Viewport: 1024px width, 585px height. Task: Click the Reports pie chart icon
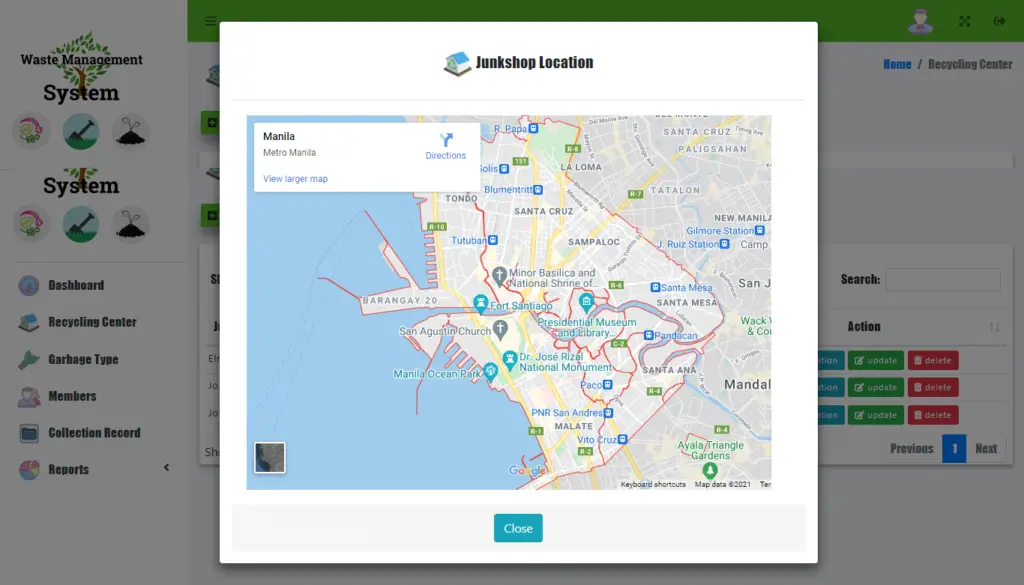[28, 469]
